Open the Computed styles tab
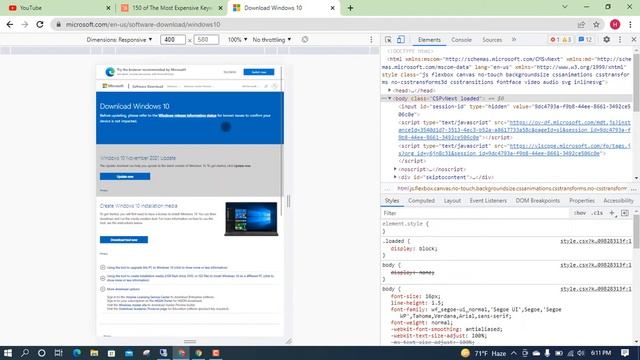This screenshot has height=360, width=640. coord(421,201)
